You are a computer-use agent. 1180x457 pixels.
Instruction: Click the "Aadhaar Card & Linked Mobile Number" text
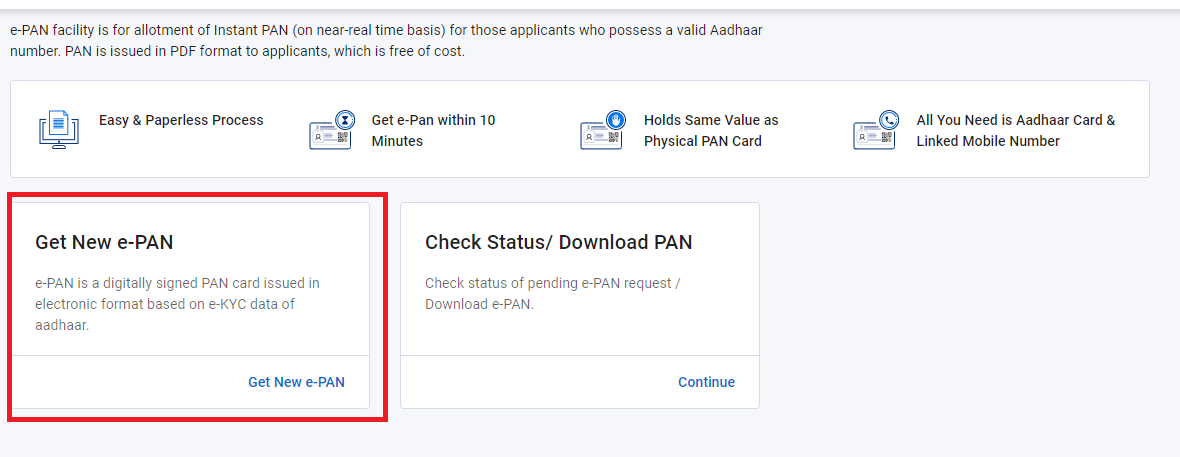click(x=1015, y=130)
